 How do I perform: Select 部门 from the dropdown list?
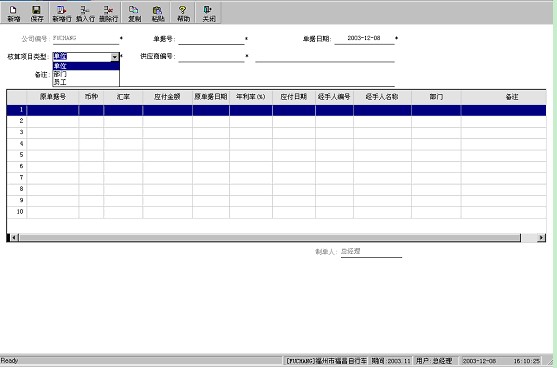tap(86, 74)
